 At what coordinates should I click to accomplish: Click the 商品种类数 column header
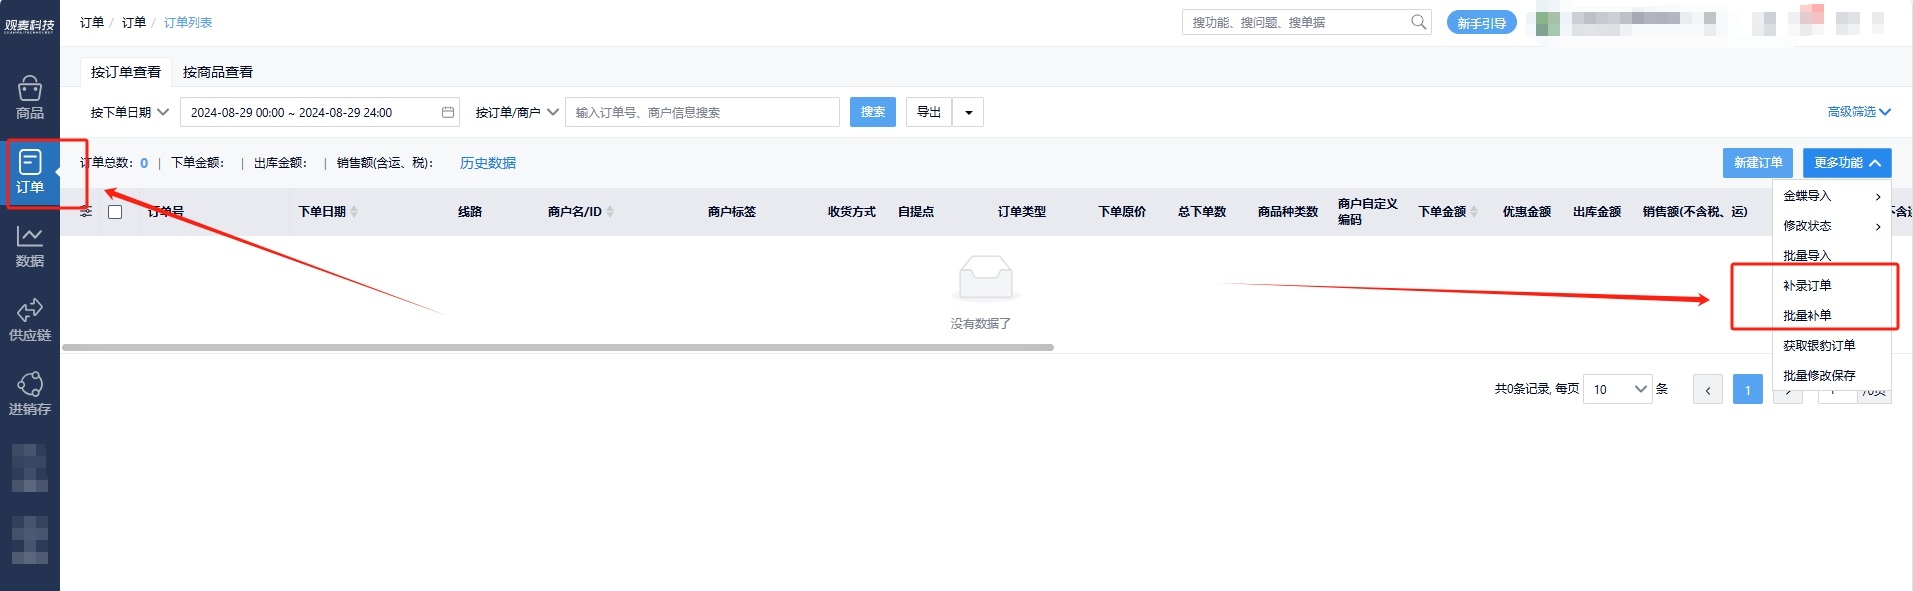coord(1288,212)
